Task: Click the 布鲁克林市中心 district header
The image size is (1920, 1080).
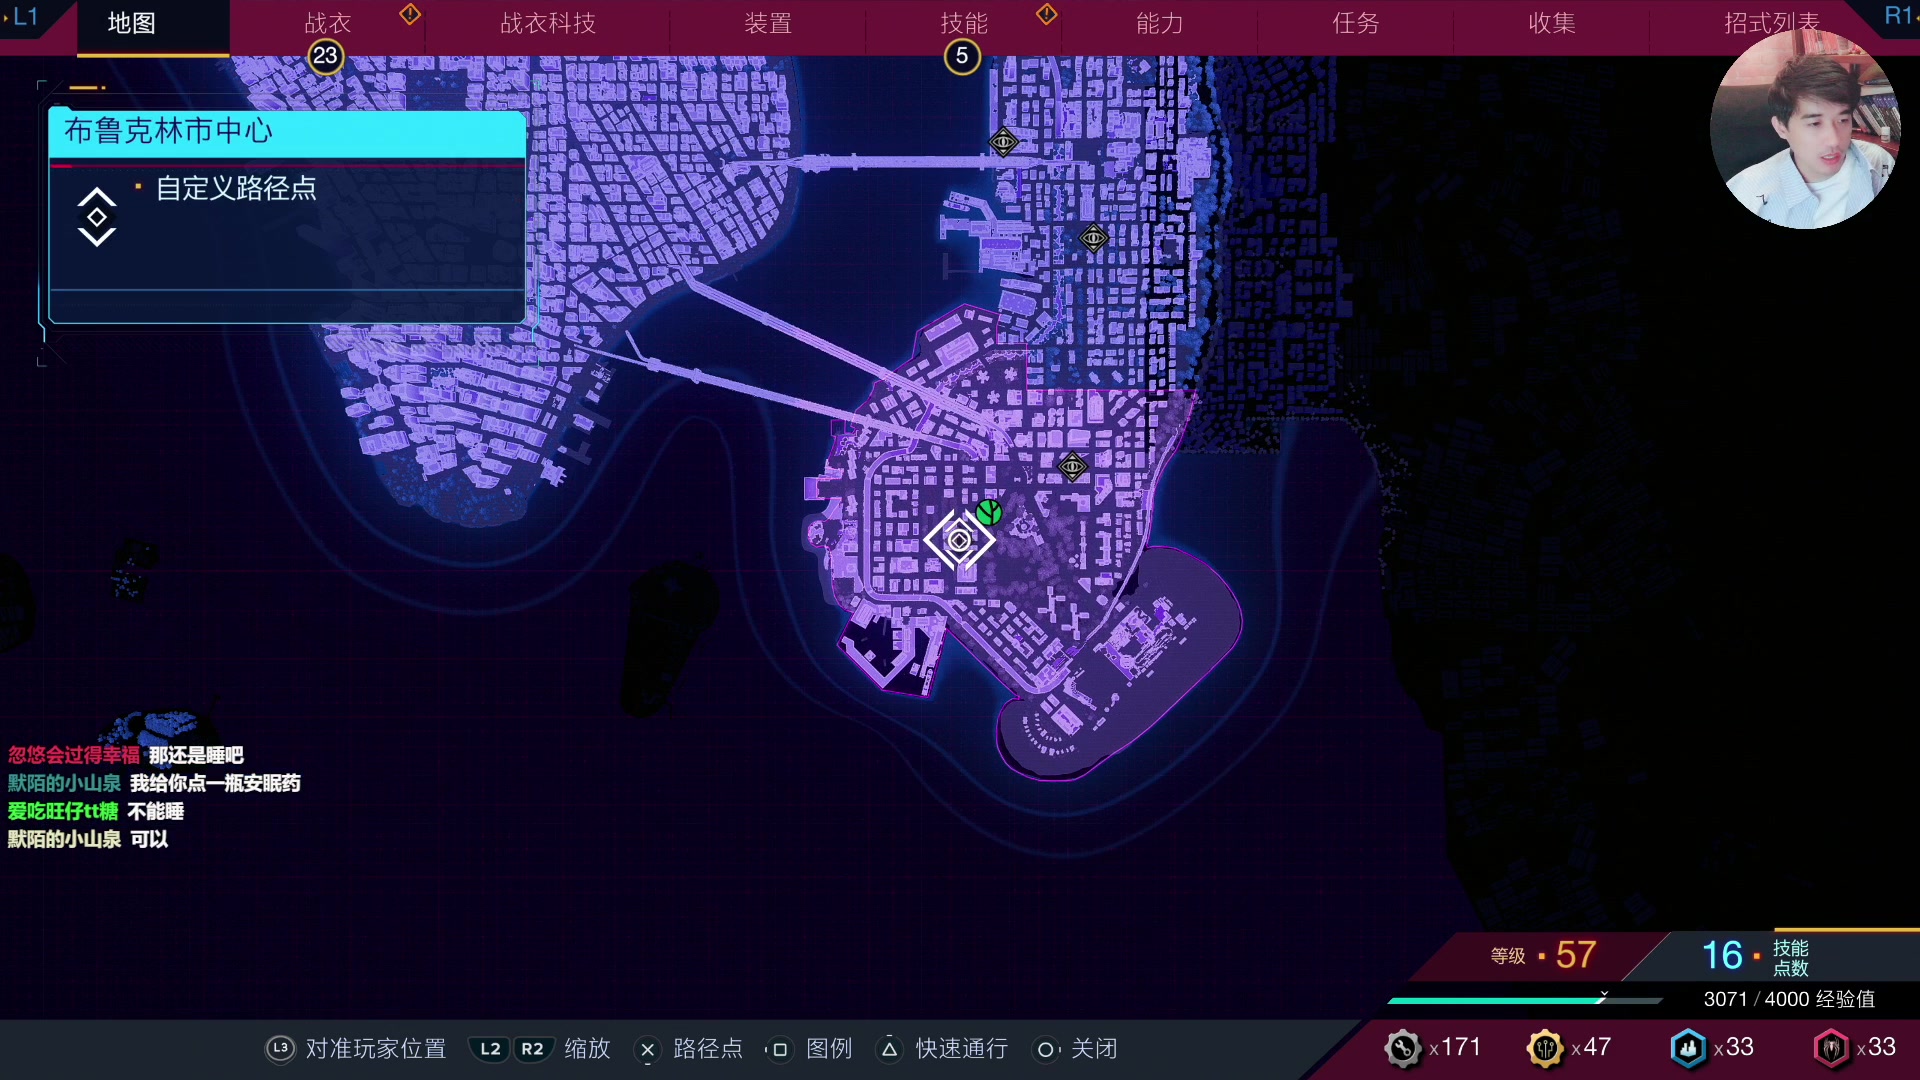Action: [x=287, y=132]
